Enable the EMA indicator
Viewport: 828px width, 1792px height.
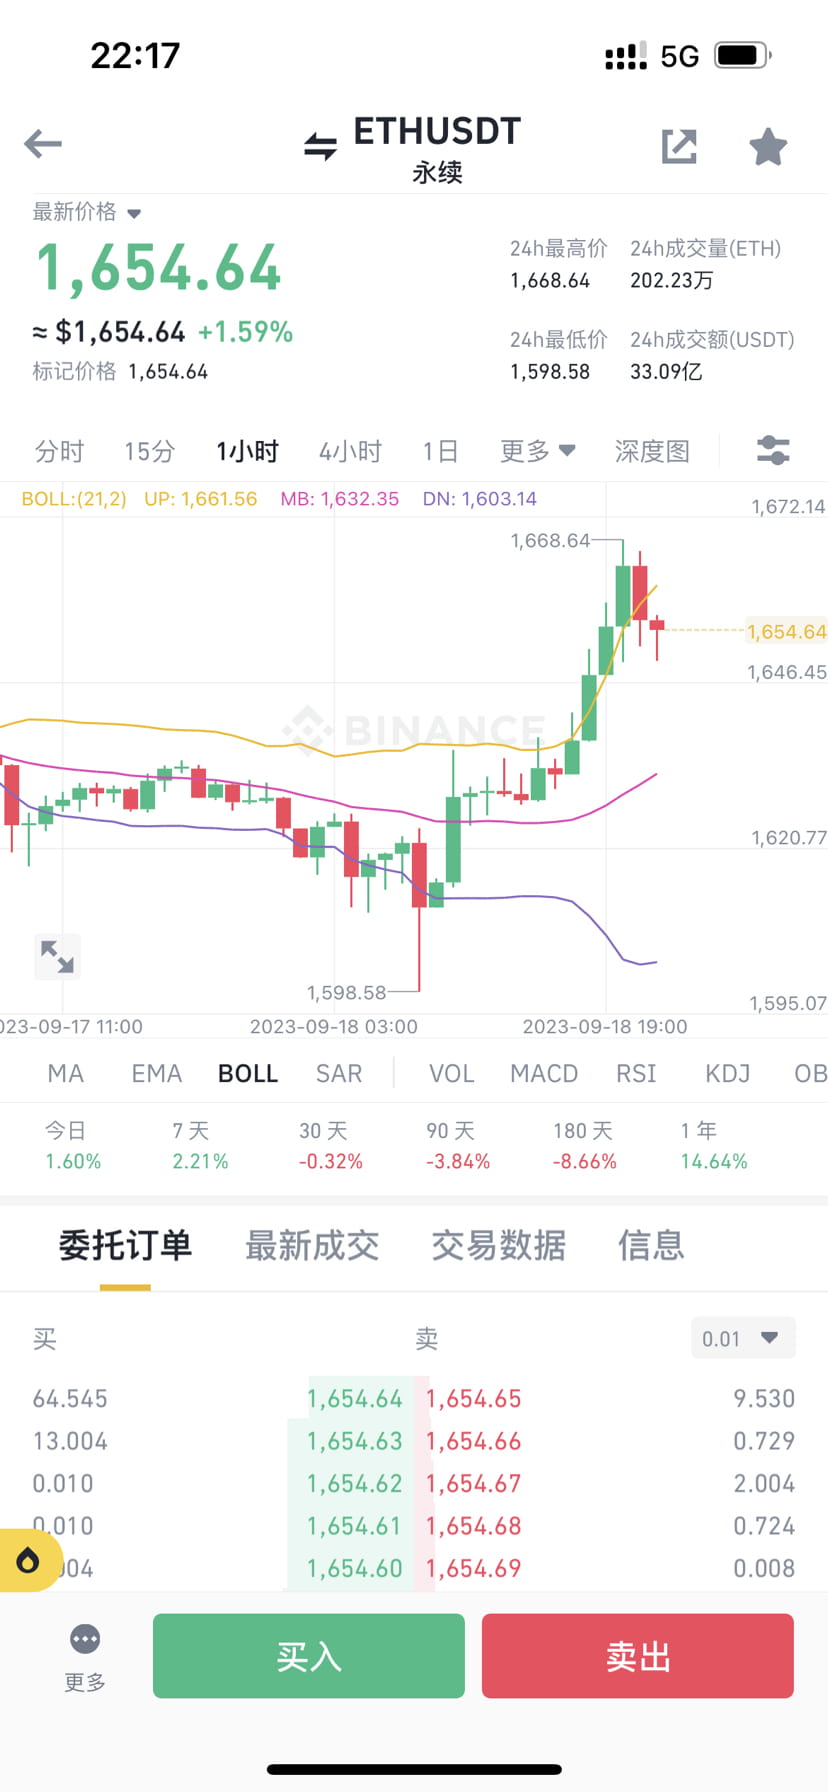tap(157, 1074)
